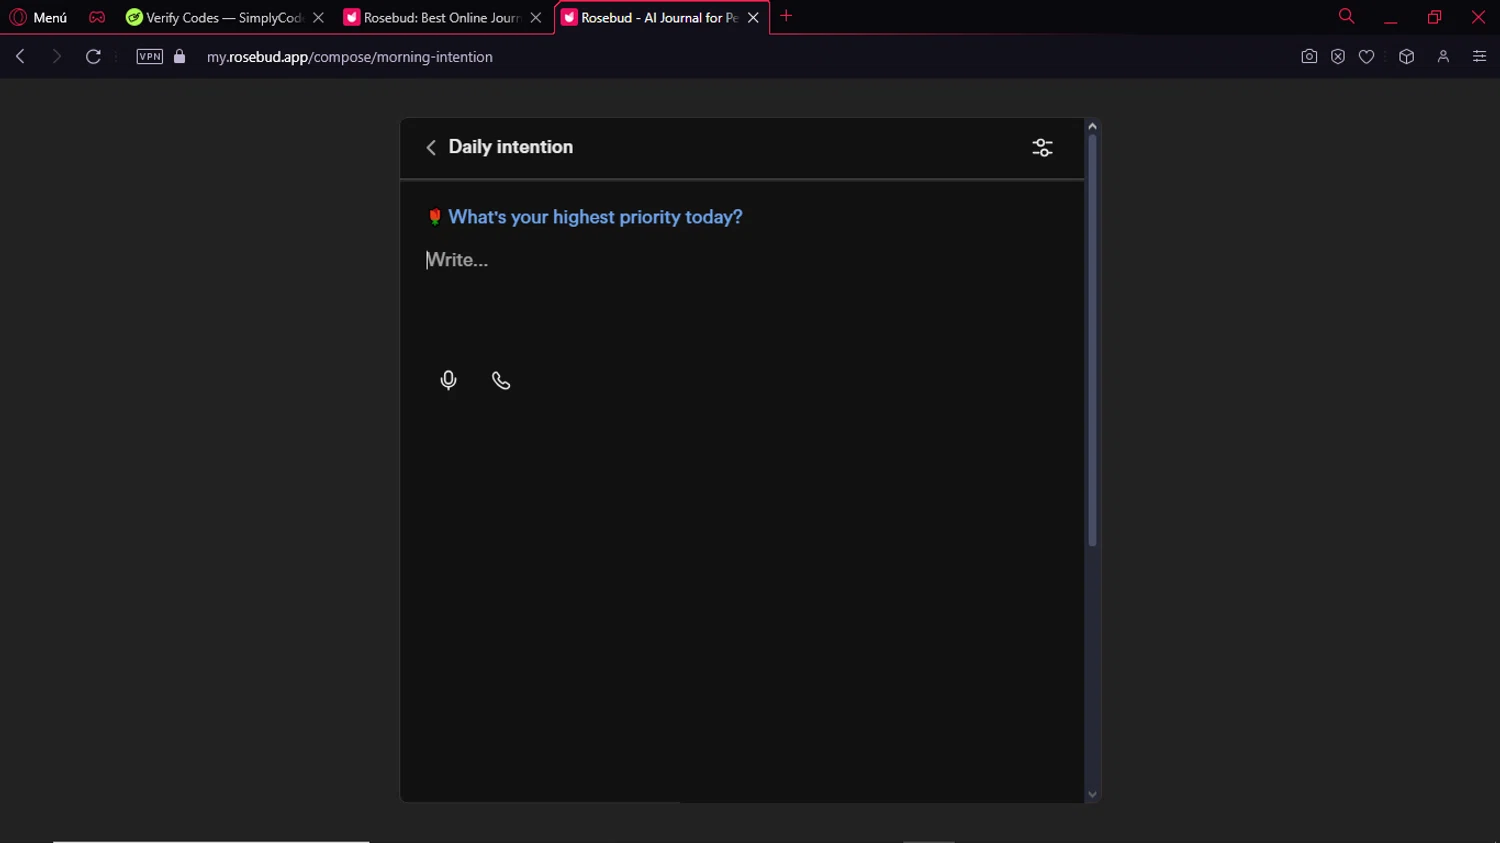Image resolution: width=1500 pixels, height=843 pixels.
Task: Click the Write... text entry field
Action: (x=741, y=260)
